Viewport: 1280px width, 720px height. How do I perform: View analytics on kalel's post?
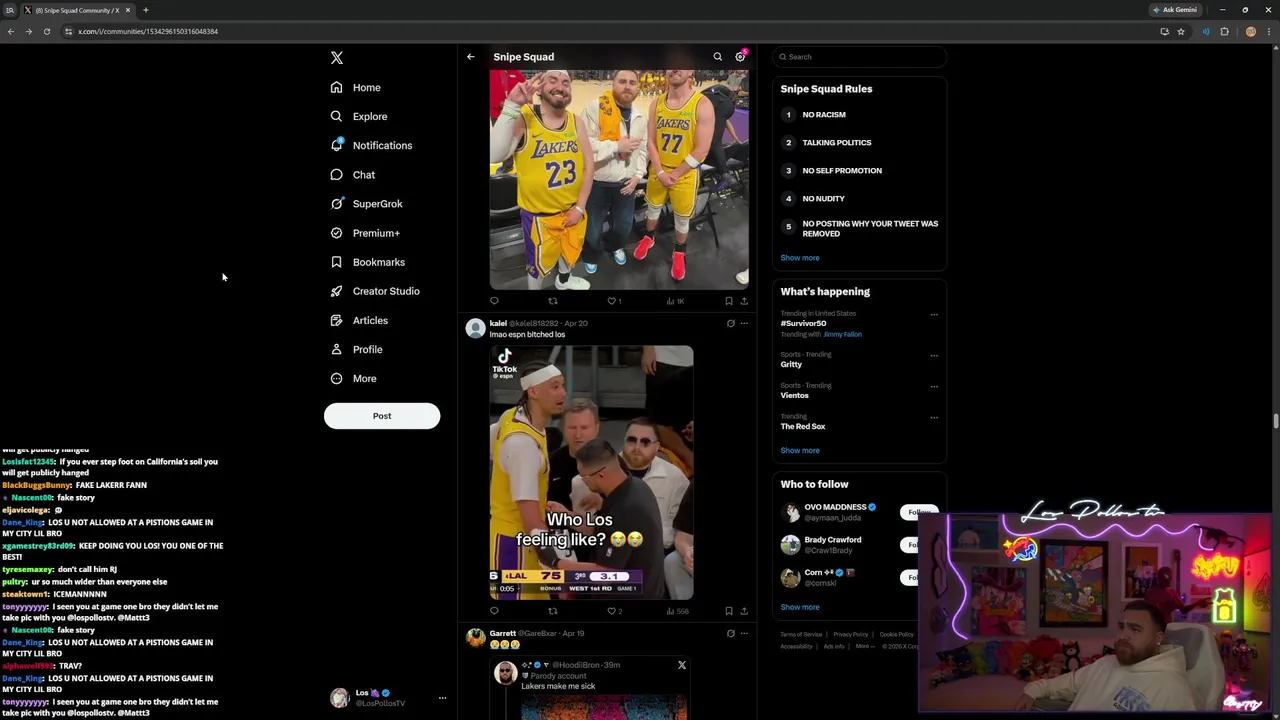tap(679, 610)
